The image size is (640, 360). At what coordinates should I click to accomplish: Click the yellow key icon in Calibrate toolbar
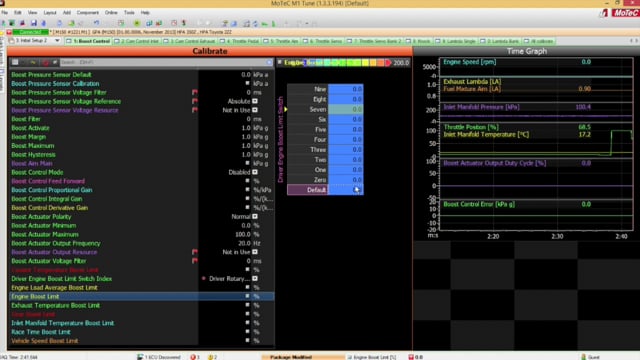33,62
